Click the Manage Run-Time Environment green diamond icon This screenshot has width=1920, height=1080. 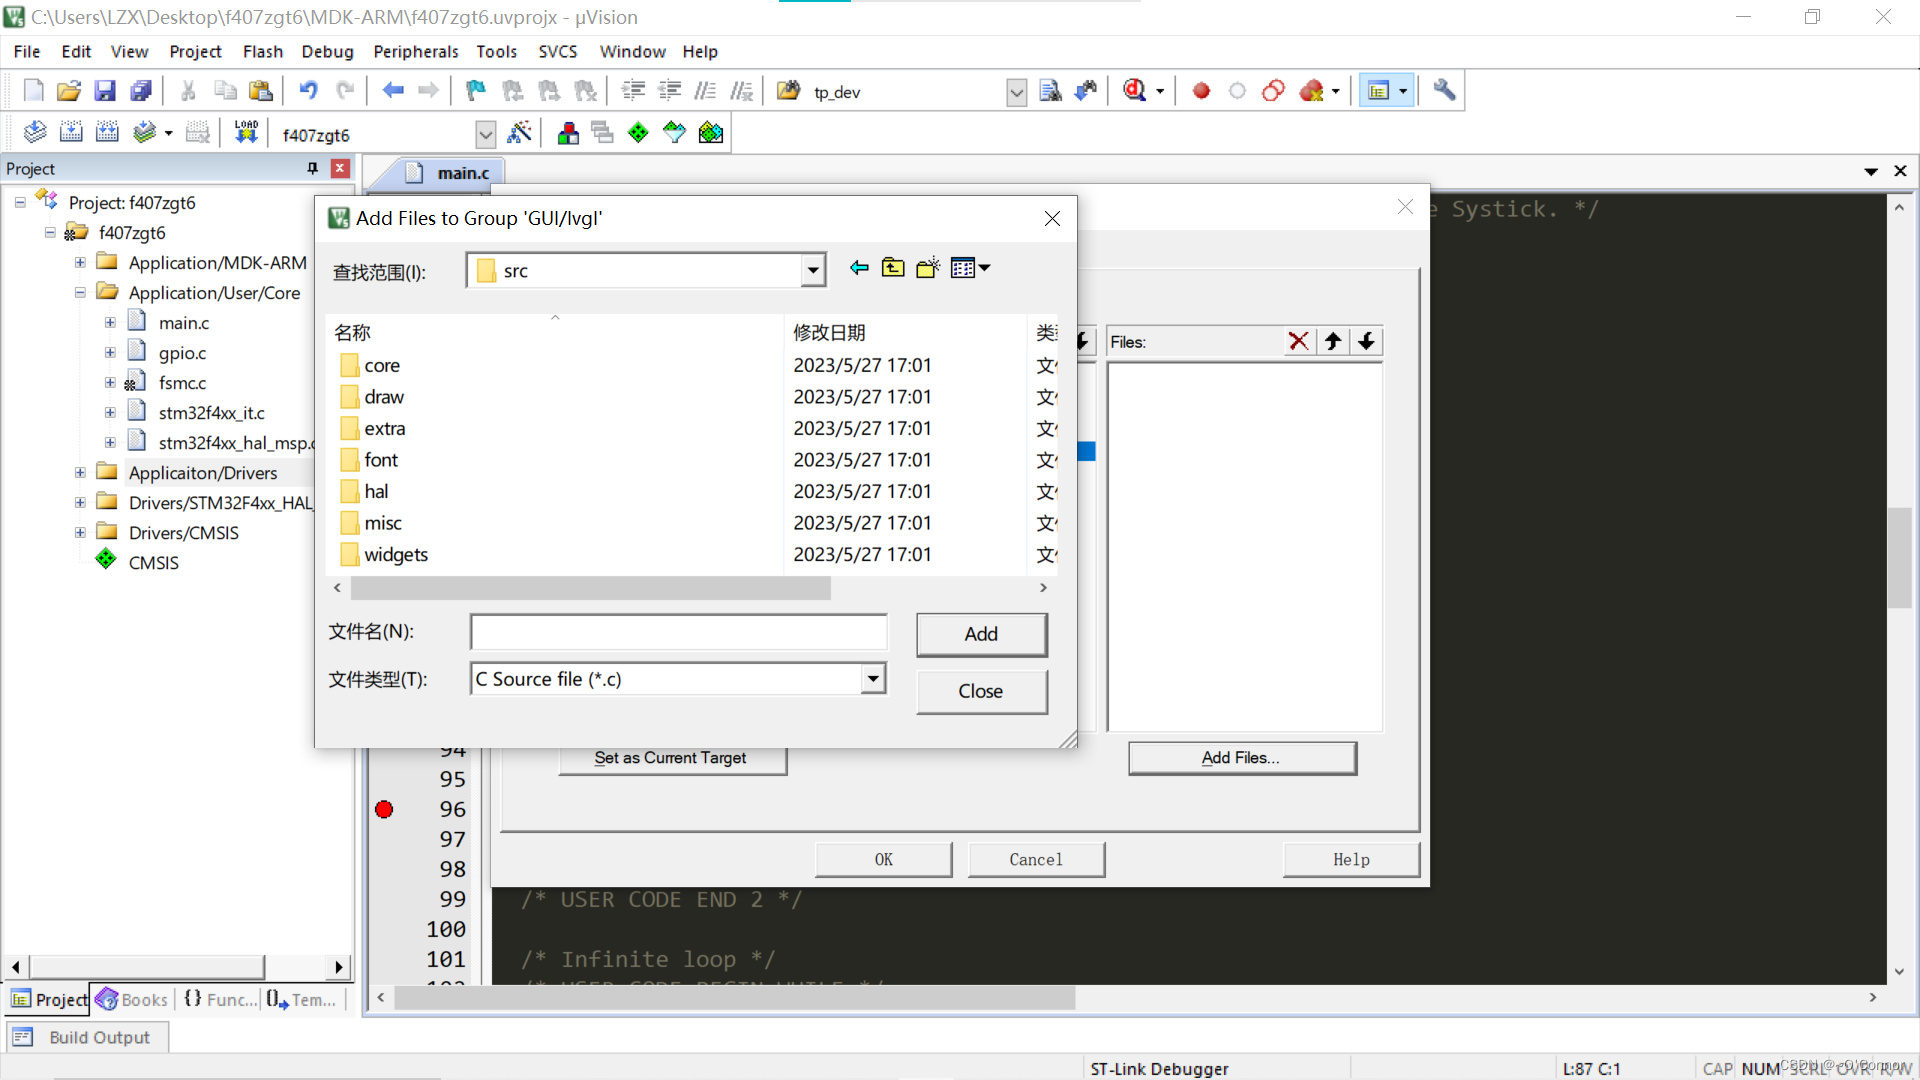[x=638, y=133]
